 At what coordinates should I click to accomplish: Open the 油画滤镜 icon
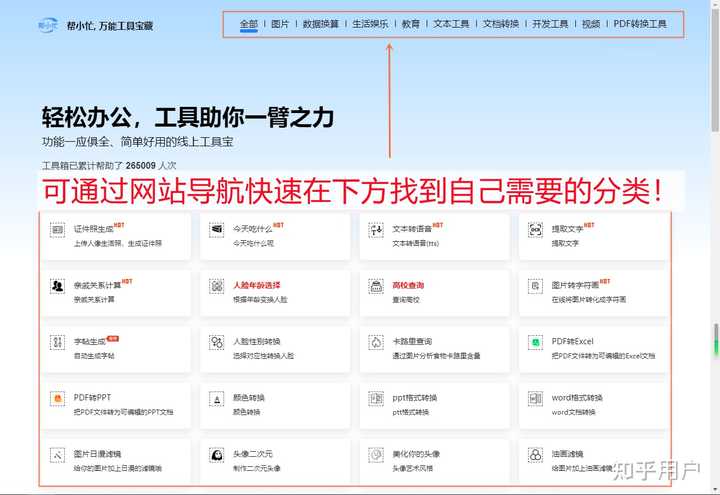point(535,455)
